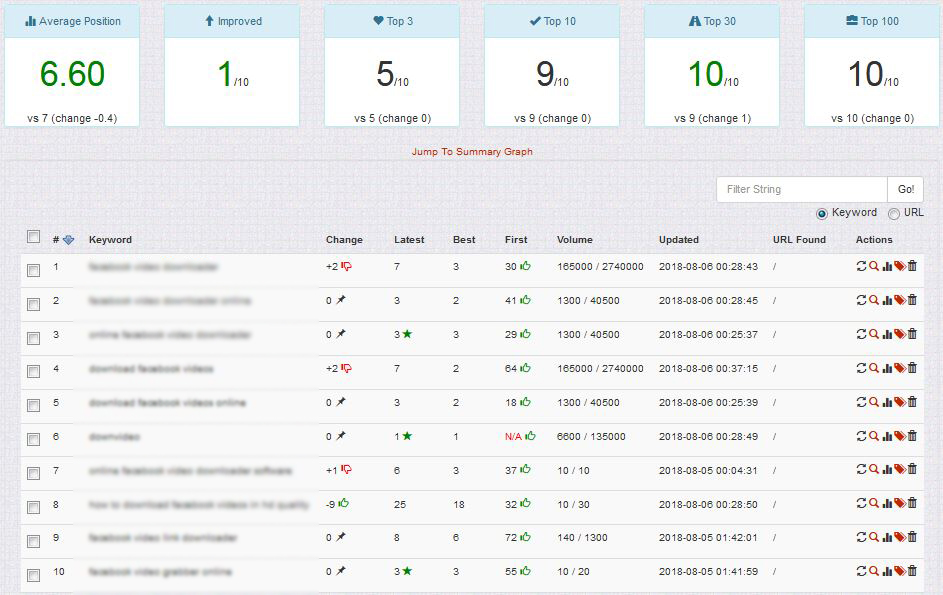Image resolution: width=943 pixels, height=595 pixels.
Task: Choose the URL filter radio button
Action: point(894,213)
